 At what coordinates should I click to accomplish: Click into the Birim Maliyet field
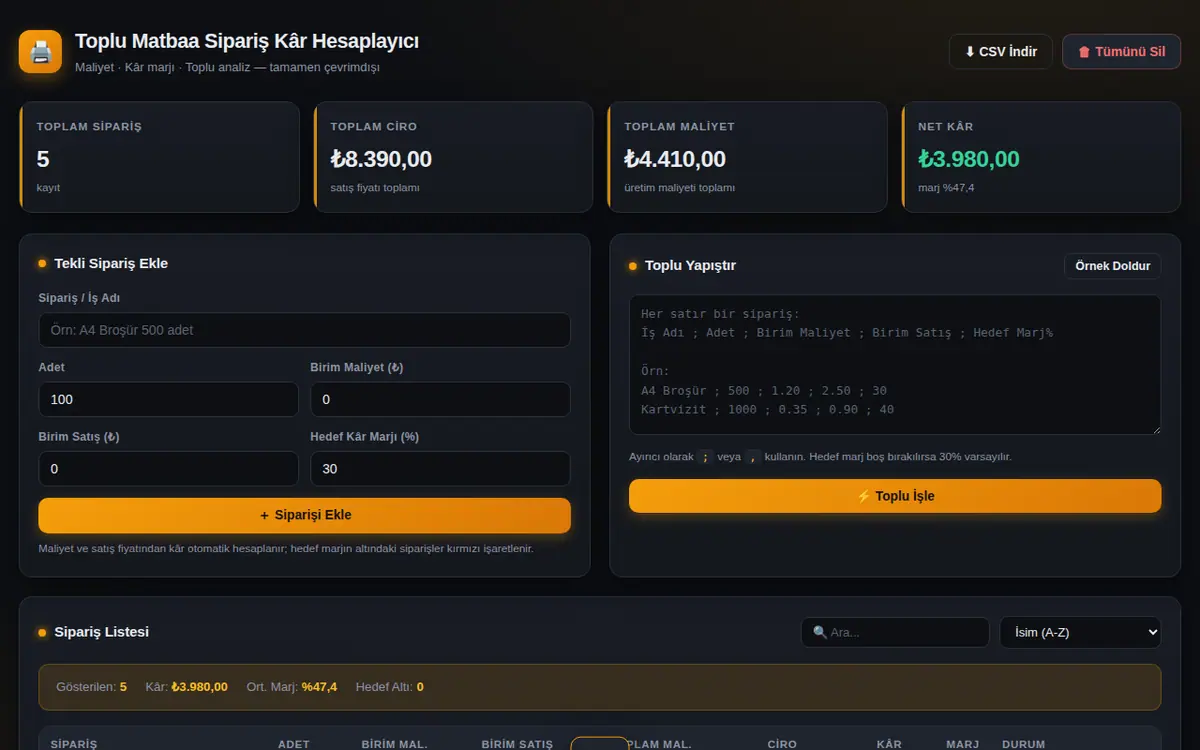[x=441, y=399]
